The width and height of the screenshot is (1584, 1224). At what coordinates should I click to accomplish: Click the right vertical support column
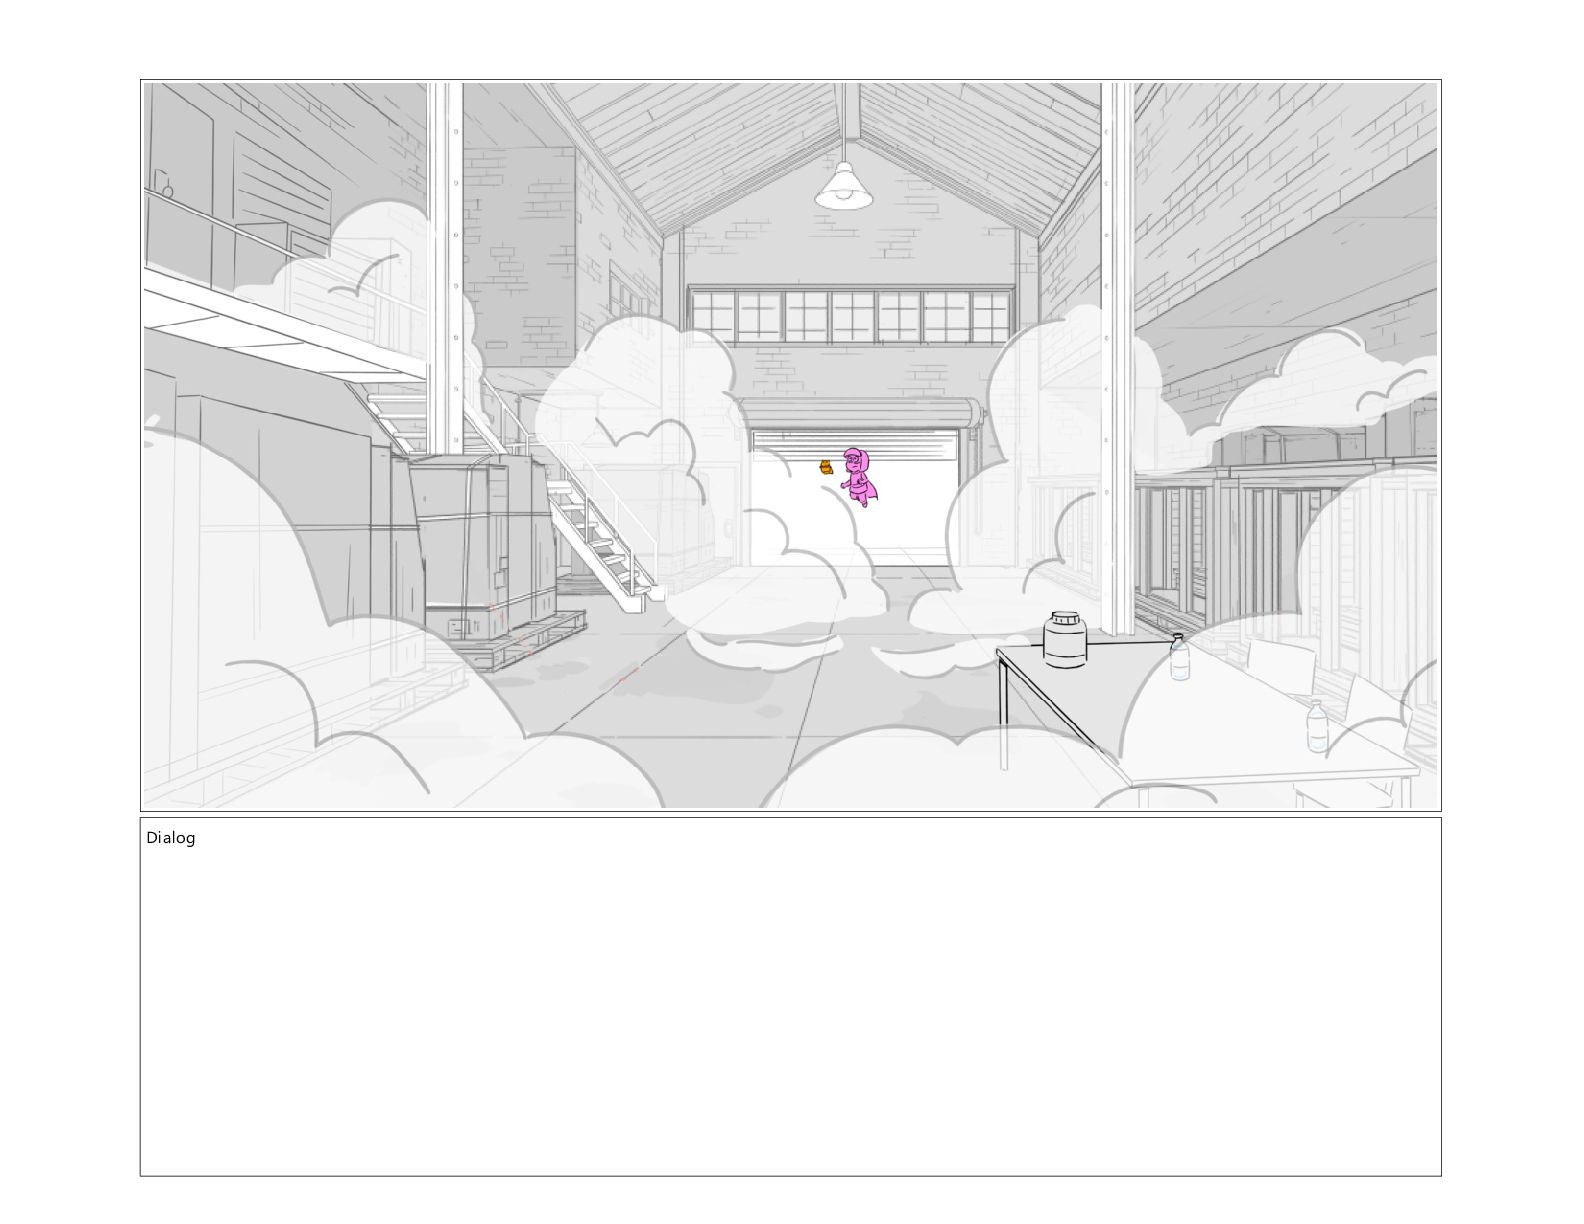click(1117, 355)
